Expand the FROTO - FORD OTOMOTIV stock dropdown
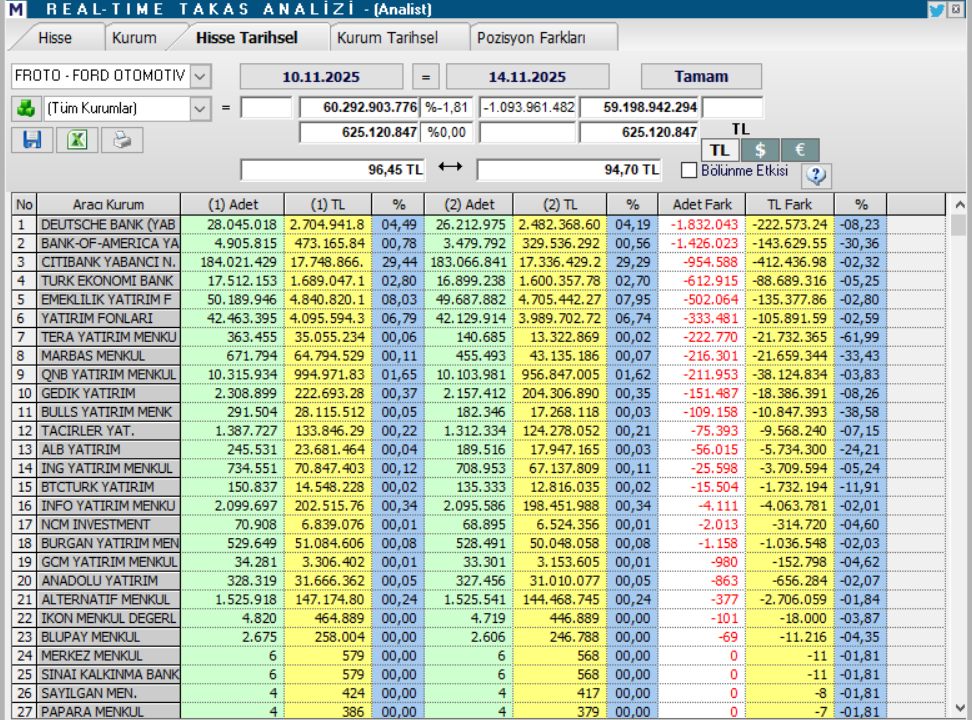Viewport: 972px width, 720px height. 200,76
